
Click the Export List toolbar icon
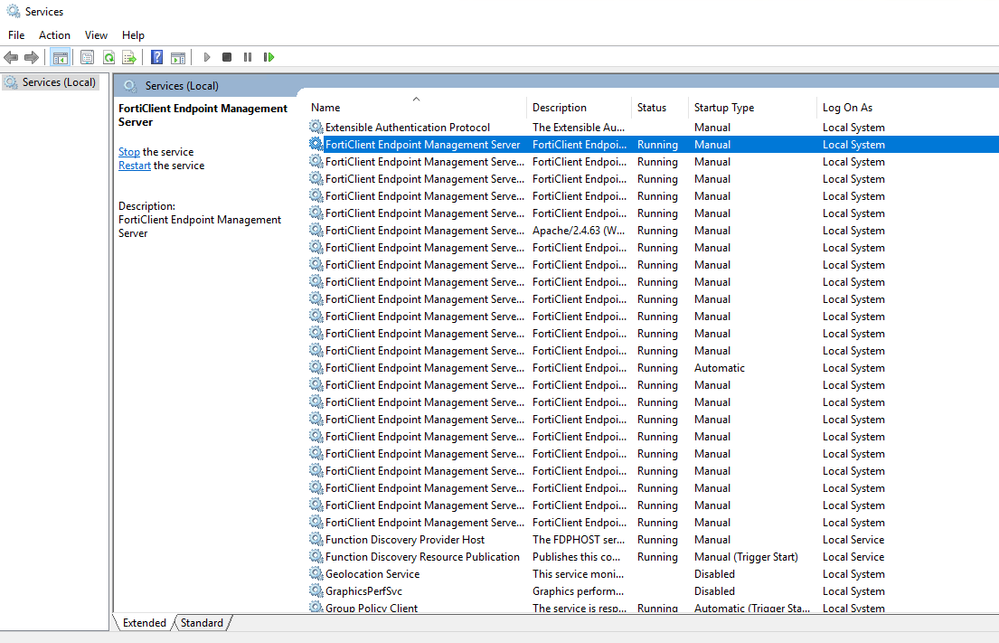point(129,58)
